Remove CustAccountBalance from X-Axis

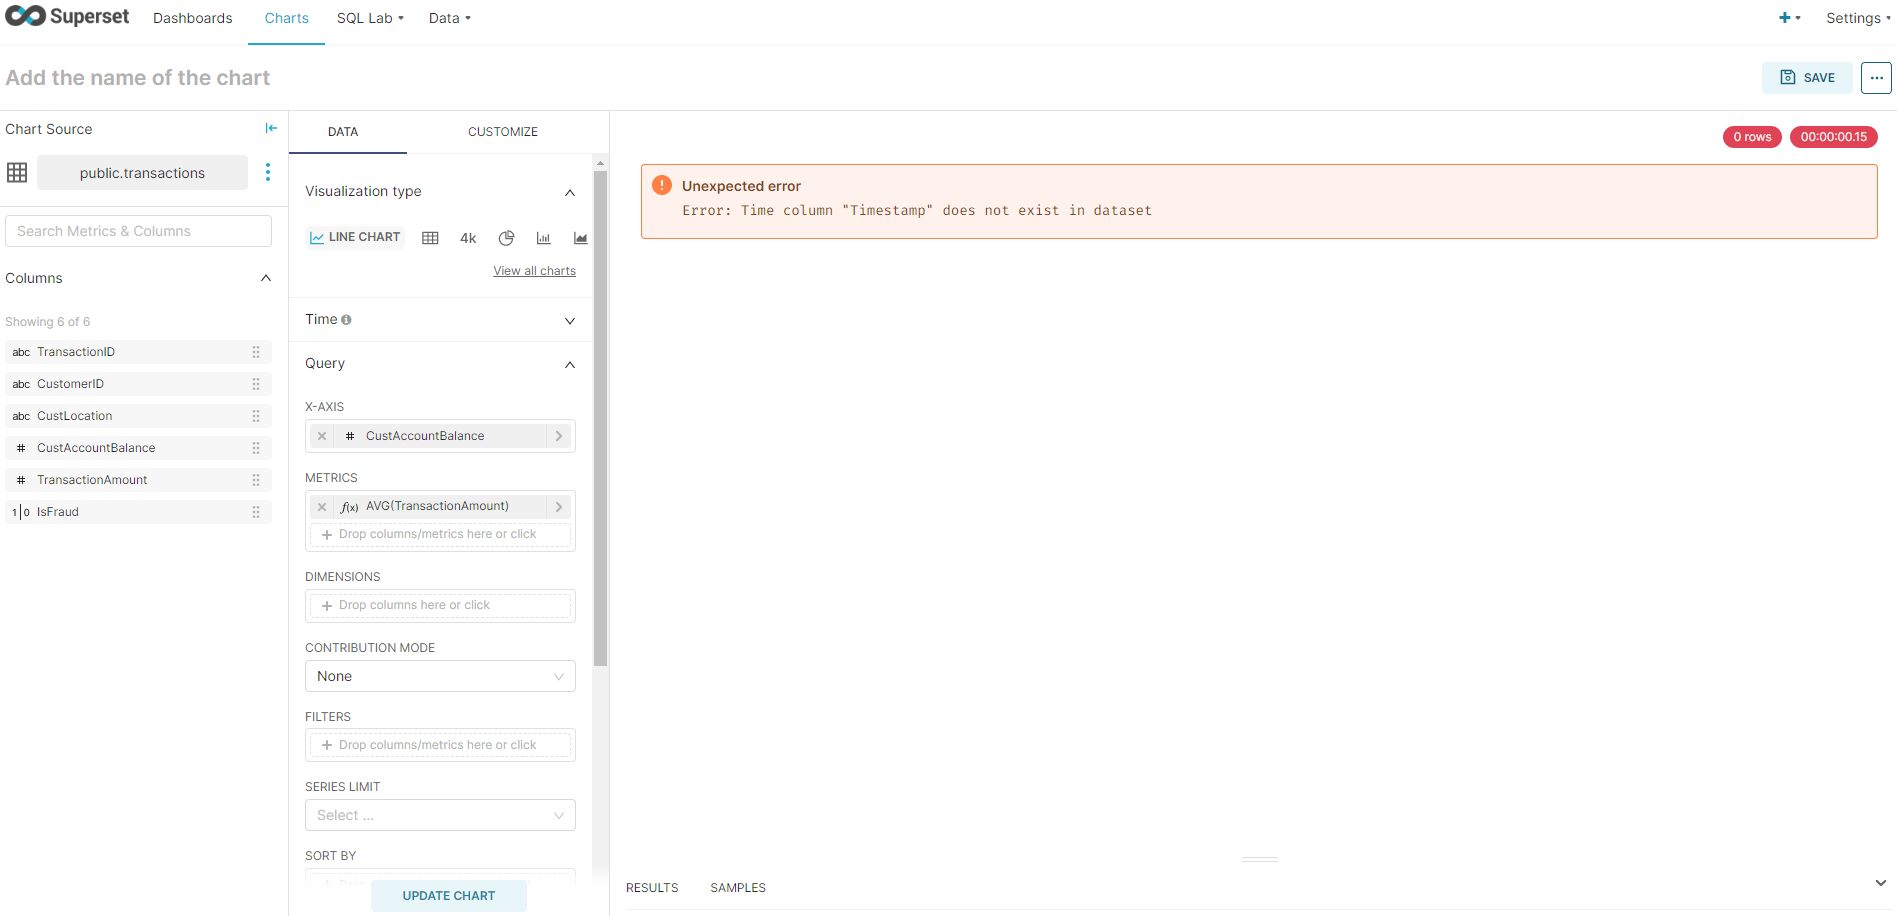[322, 436]
